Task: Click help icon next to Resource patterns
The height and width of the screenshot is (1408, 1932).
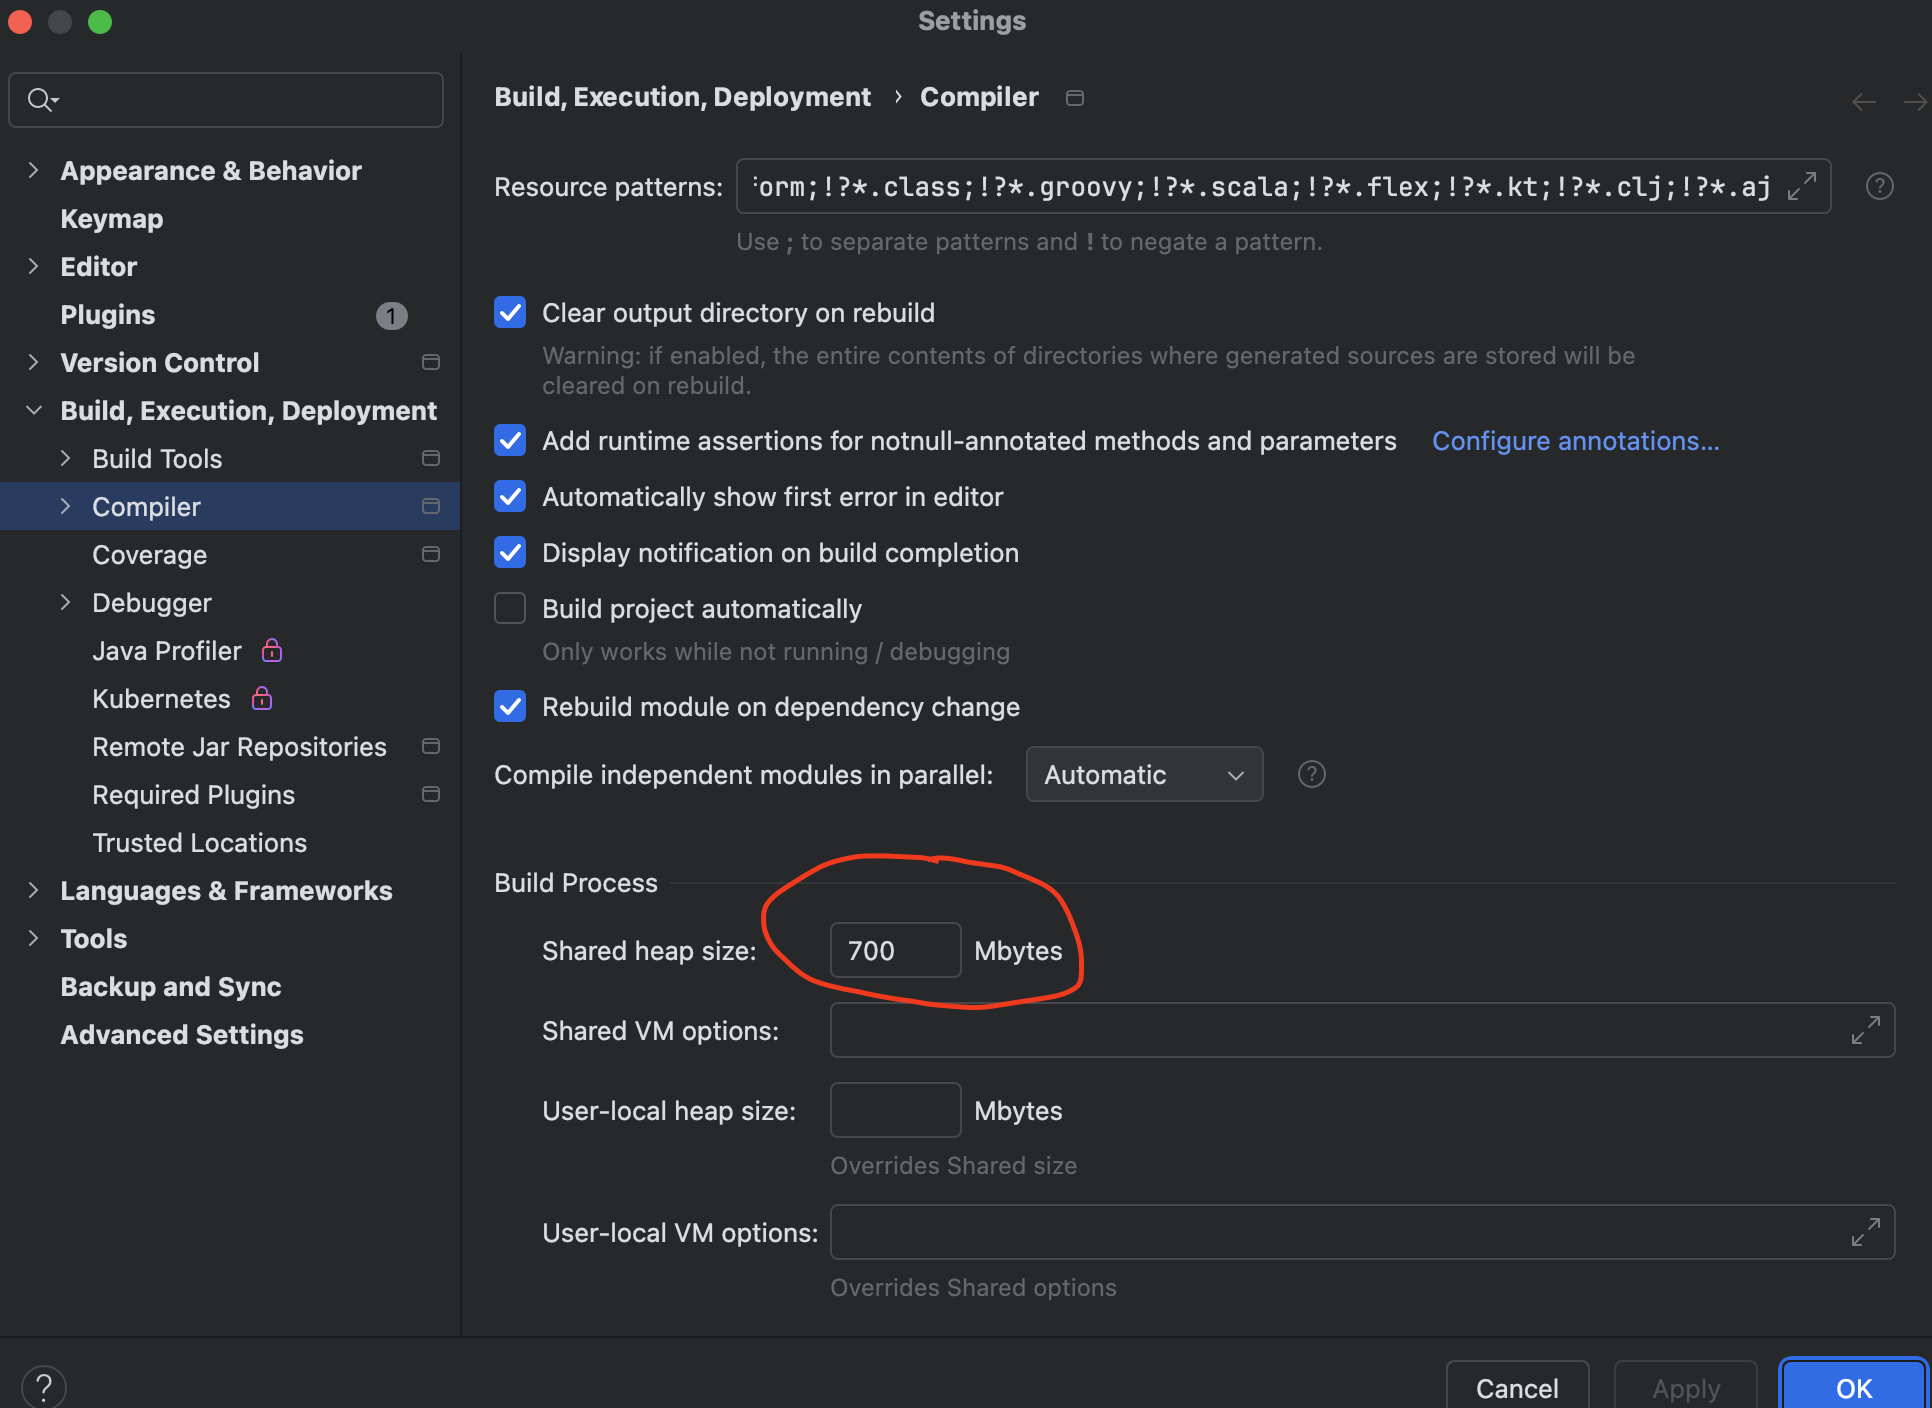Action: tap(1879, 186)
